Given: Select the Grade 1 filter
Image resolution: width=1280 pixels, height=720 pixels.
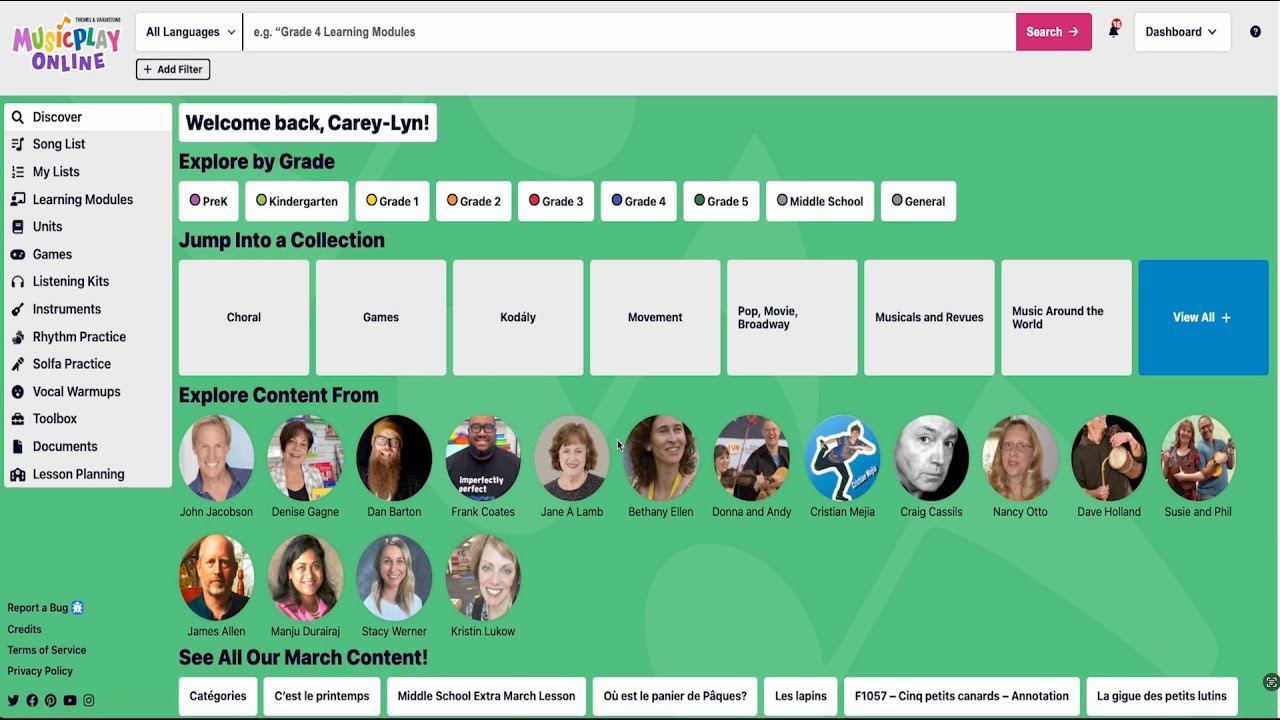Looking at the screenshot, I should click(x=393, y=201).
